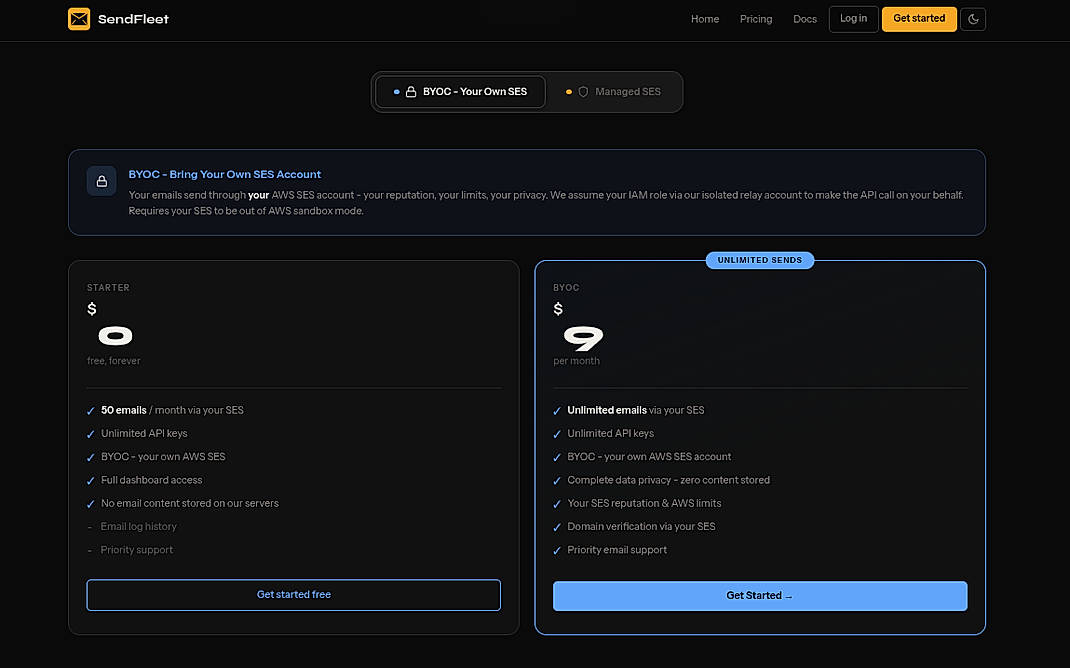Viewport: 1070px width, 668px height.
Task: Click the checkmark beside 'BYOC - your own AWS SES account'
Action: coord(557,457)
